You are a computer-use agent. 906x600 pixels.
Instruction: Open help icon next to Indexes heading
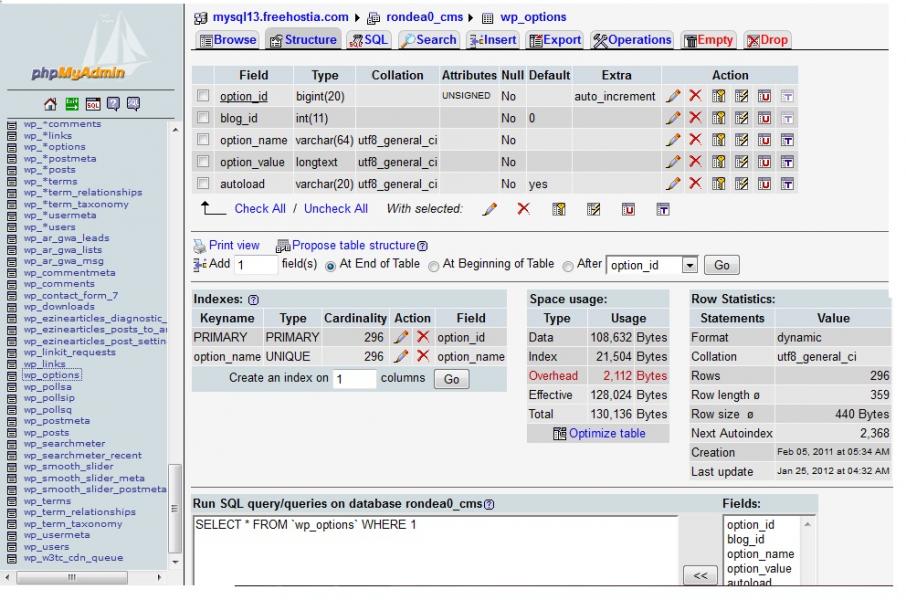pyautogui.click(x=253, y=299)
